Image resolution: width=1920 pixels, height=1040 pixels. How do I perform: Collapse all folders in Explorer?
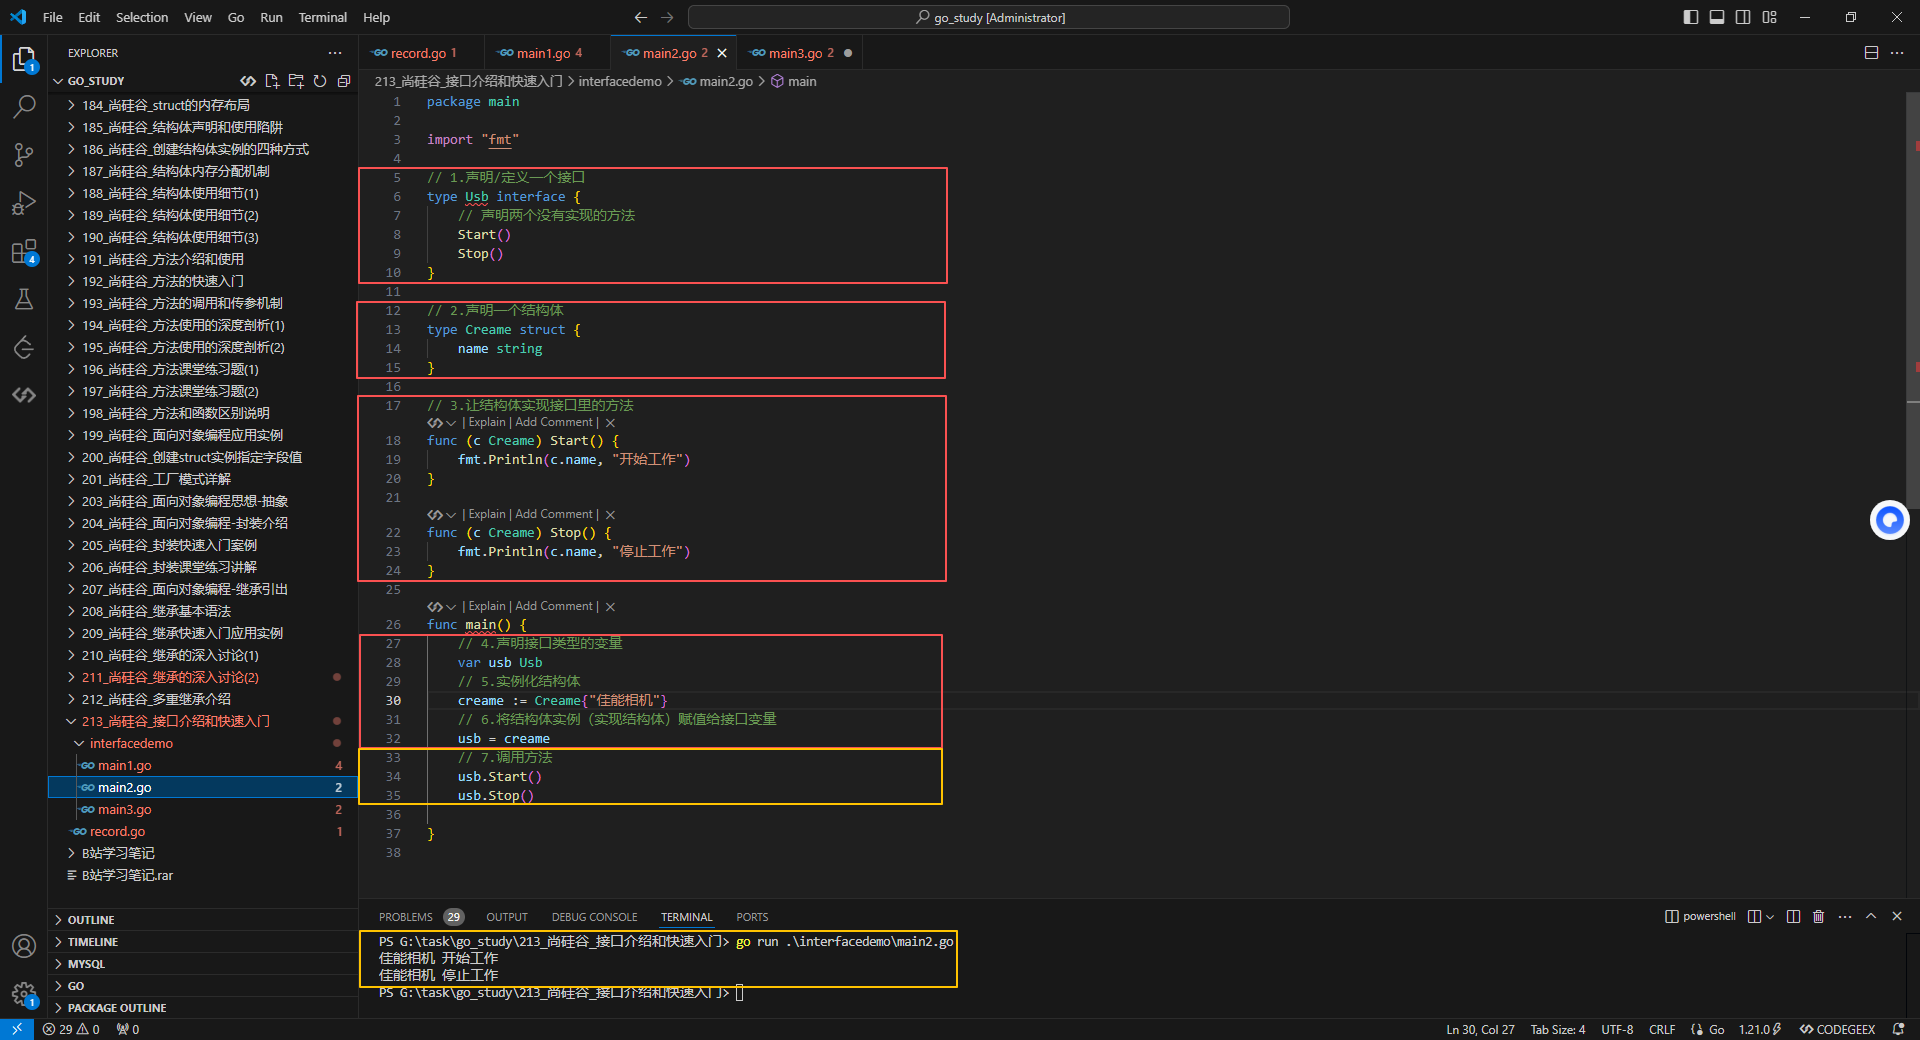point(344,81)
